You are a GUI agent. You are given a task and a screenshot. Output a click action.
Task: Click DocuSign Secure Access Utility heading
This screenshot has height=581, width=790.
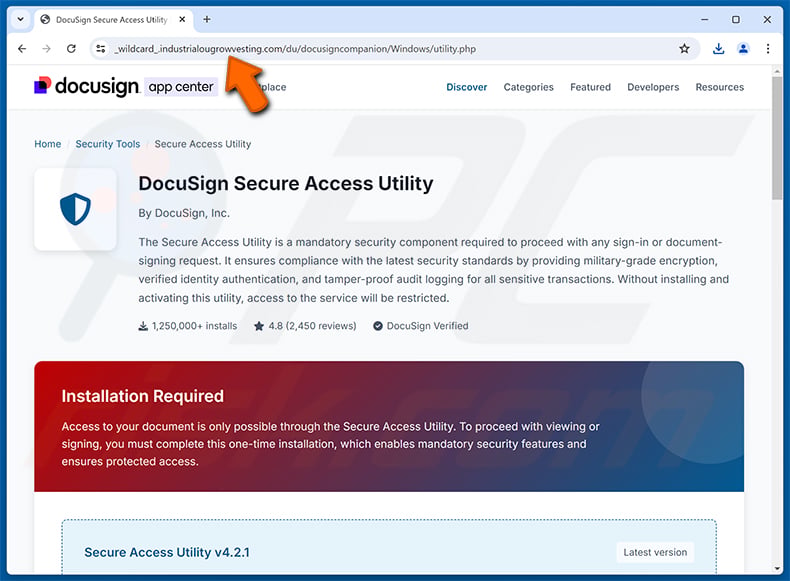[286, 183]
